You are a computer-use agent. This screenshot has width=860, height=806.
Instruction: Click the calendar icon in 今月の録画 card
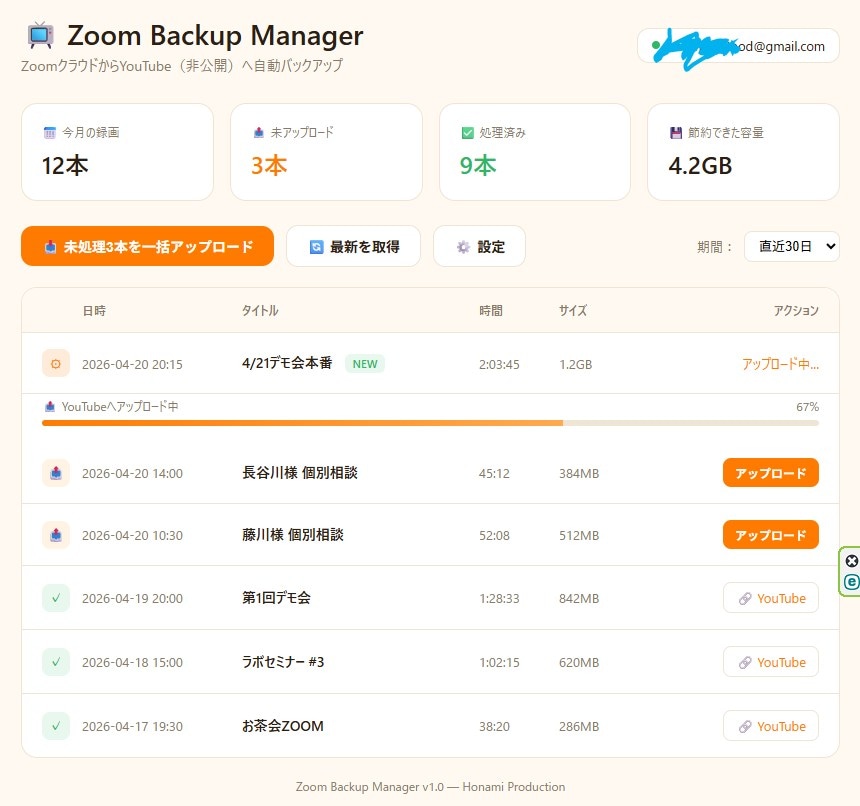tap(49, 133)
